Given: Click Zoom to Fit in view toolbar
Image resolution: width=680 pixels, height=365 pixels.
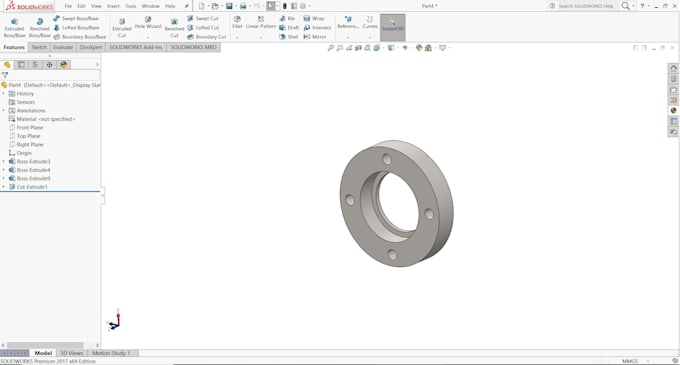Looking at the screenshot, I should pyautogui.click(x=330, y=48).
